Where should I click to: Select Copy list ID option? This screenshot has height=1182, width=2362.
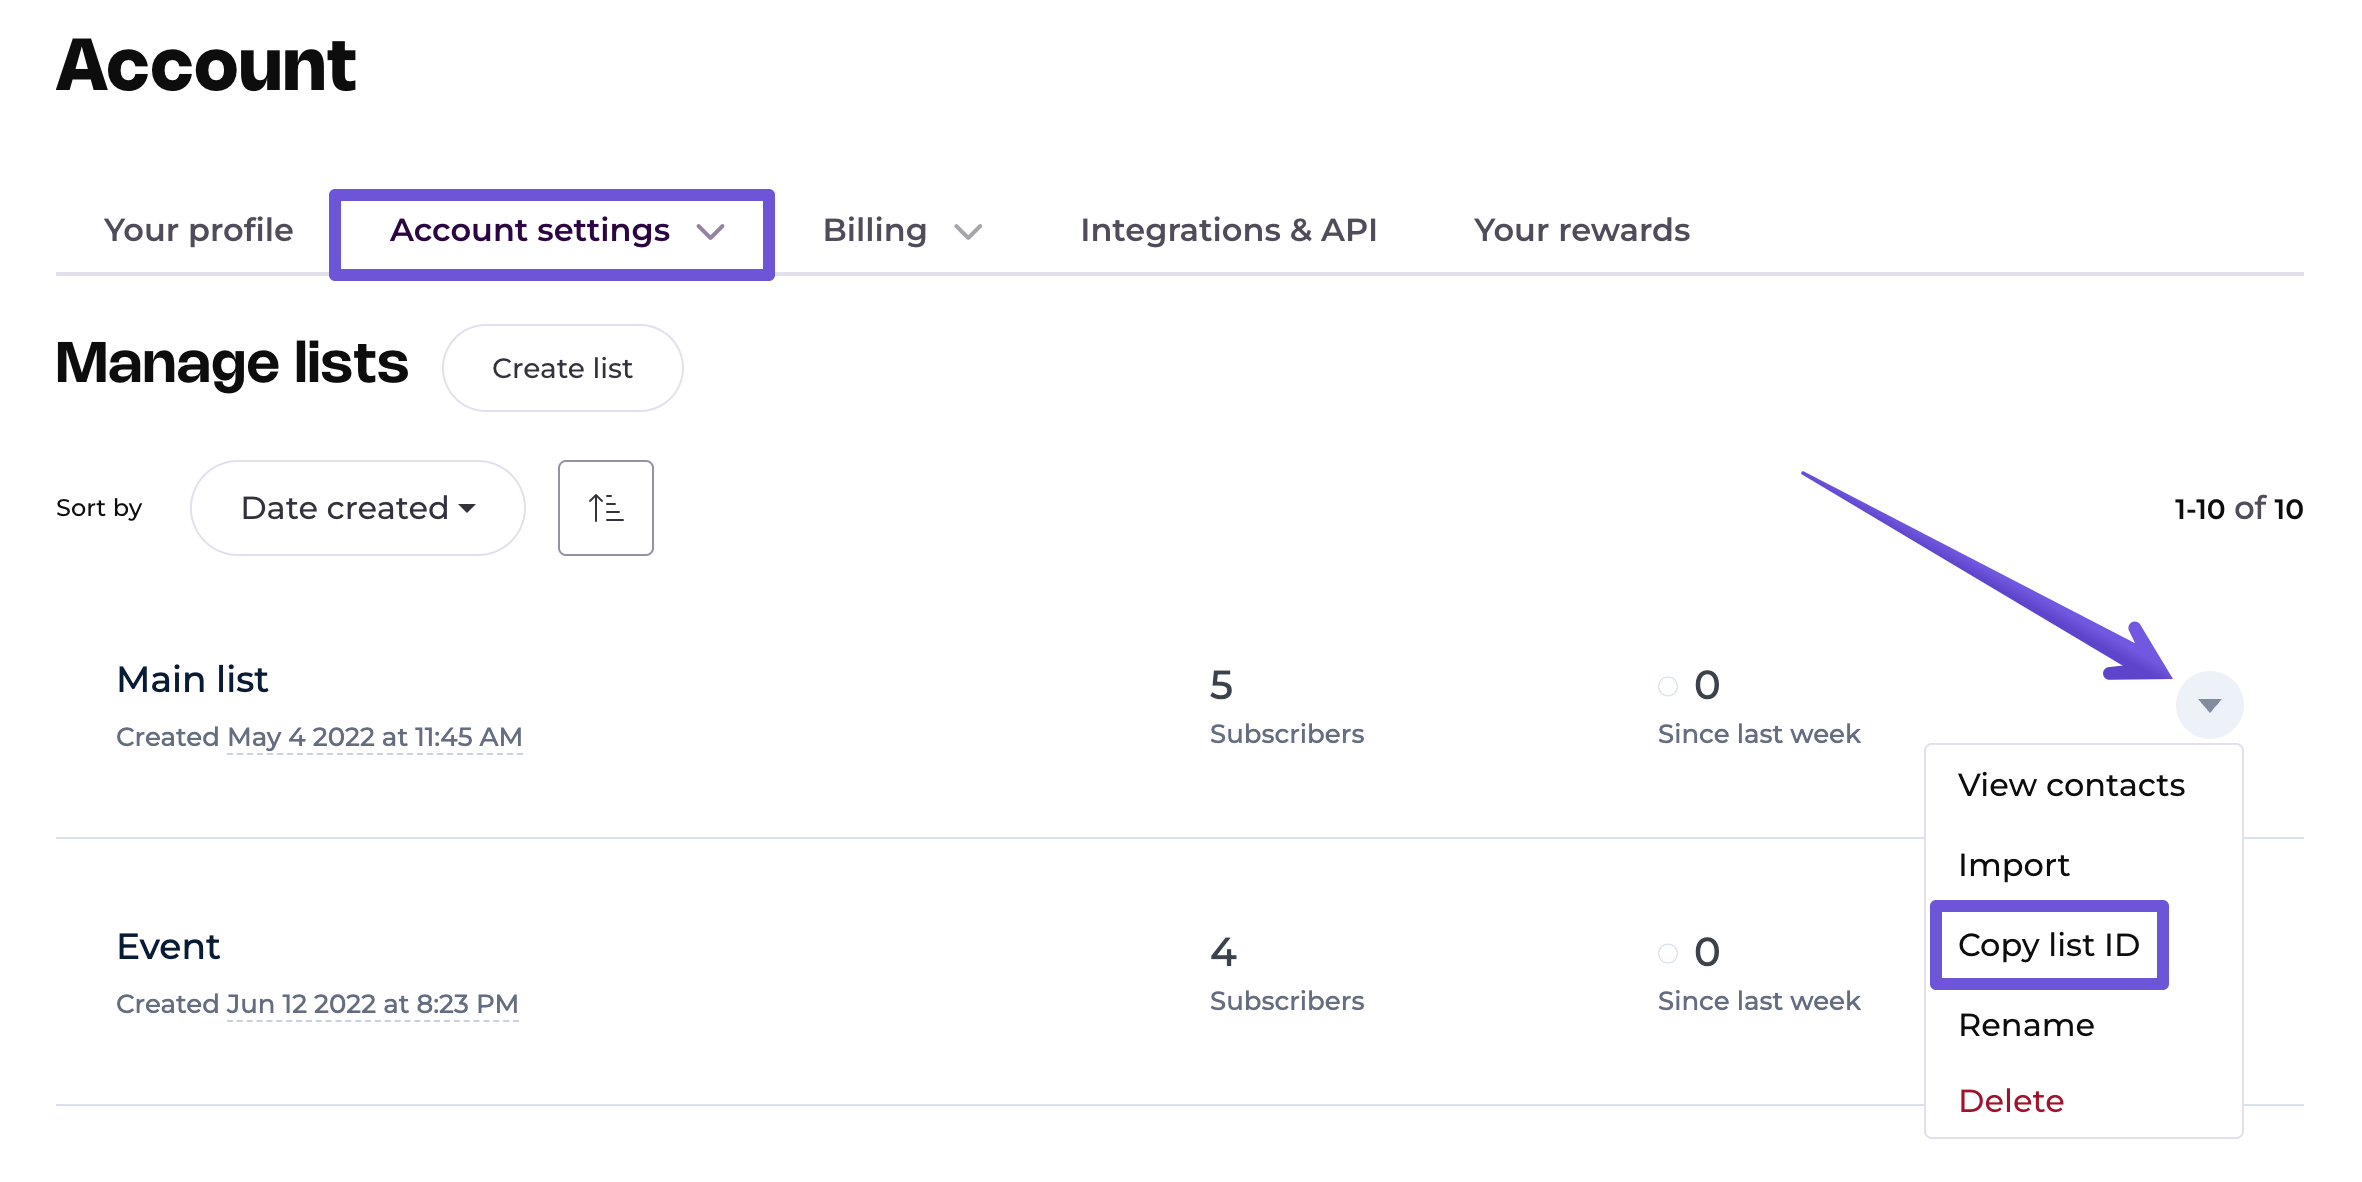point(2048,945)
